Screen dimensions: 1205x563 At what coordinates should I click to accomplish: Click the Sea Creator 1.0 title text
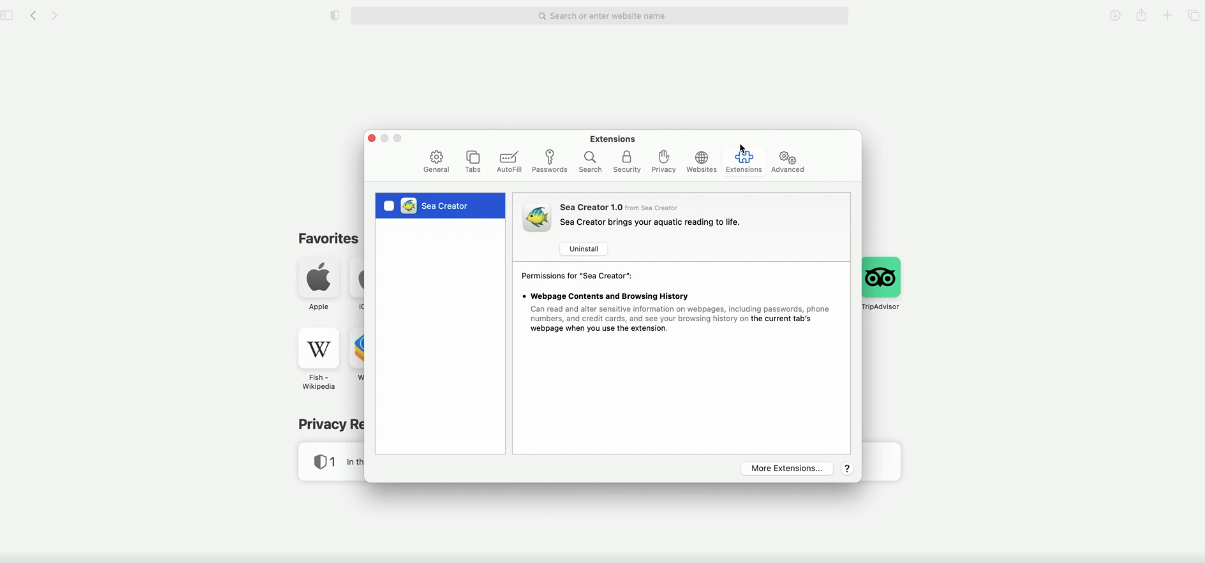click(591, 207)
